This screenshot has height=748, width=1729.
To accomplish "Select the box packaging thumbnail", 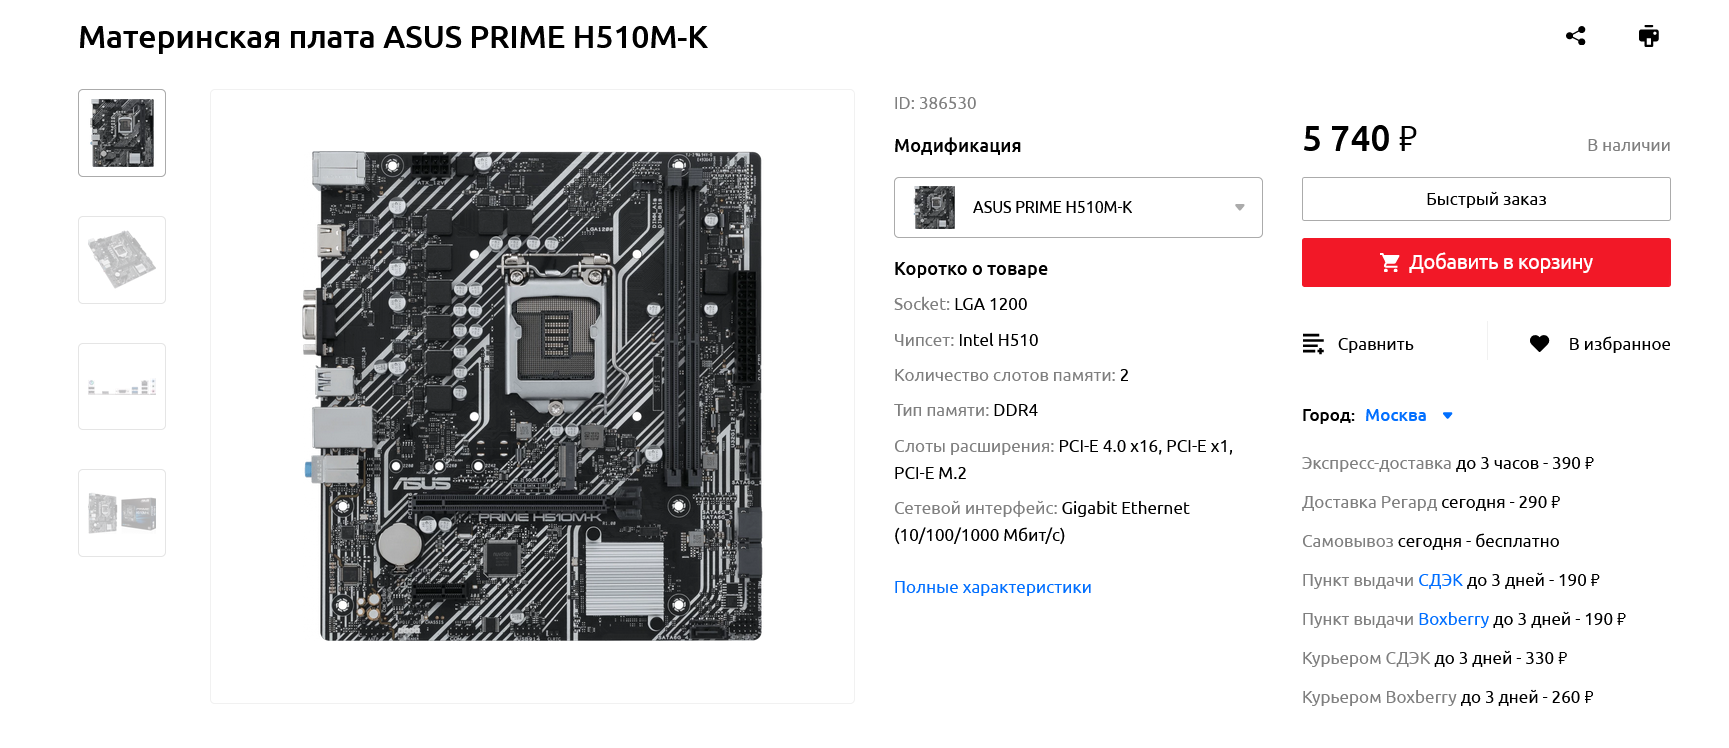I will [122, 513].
